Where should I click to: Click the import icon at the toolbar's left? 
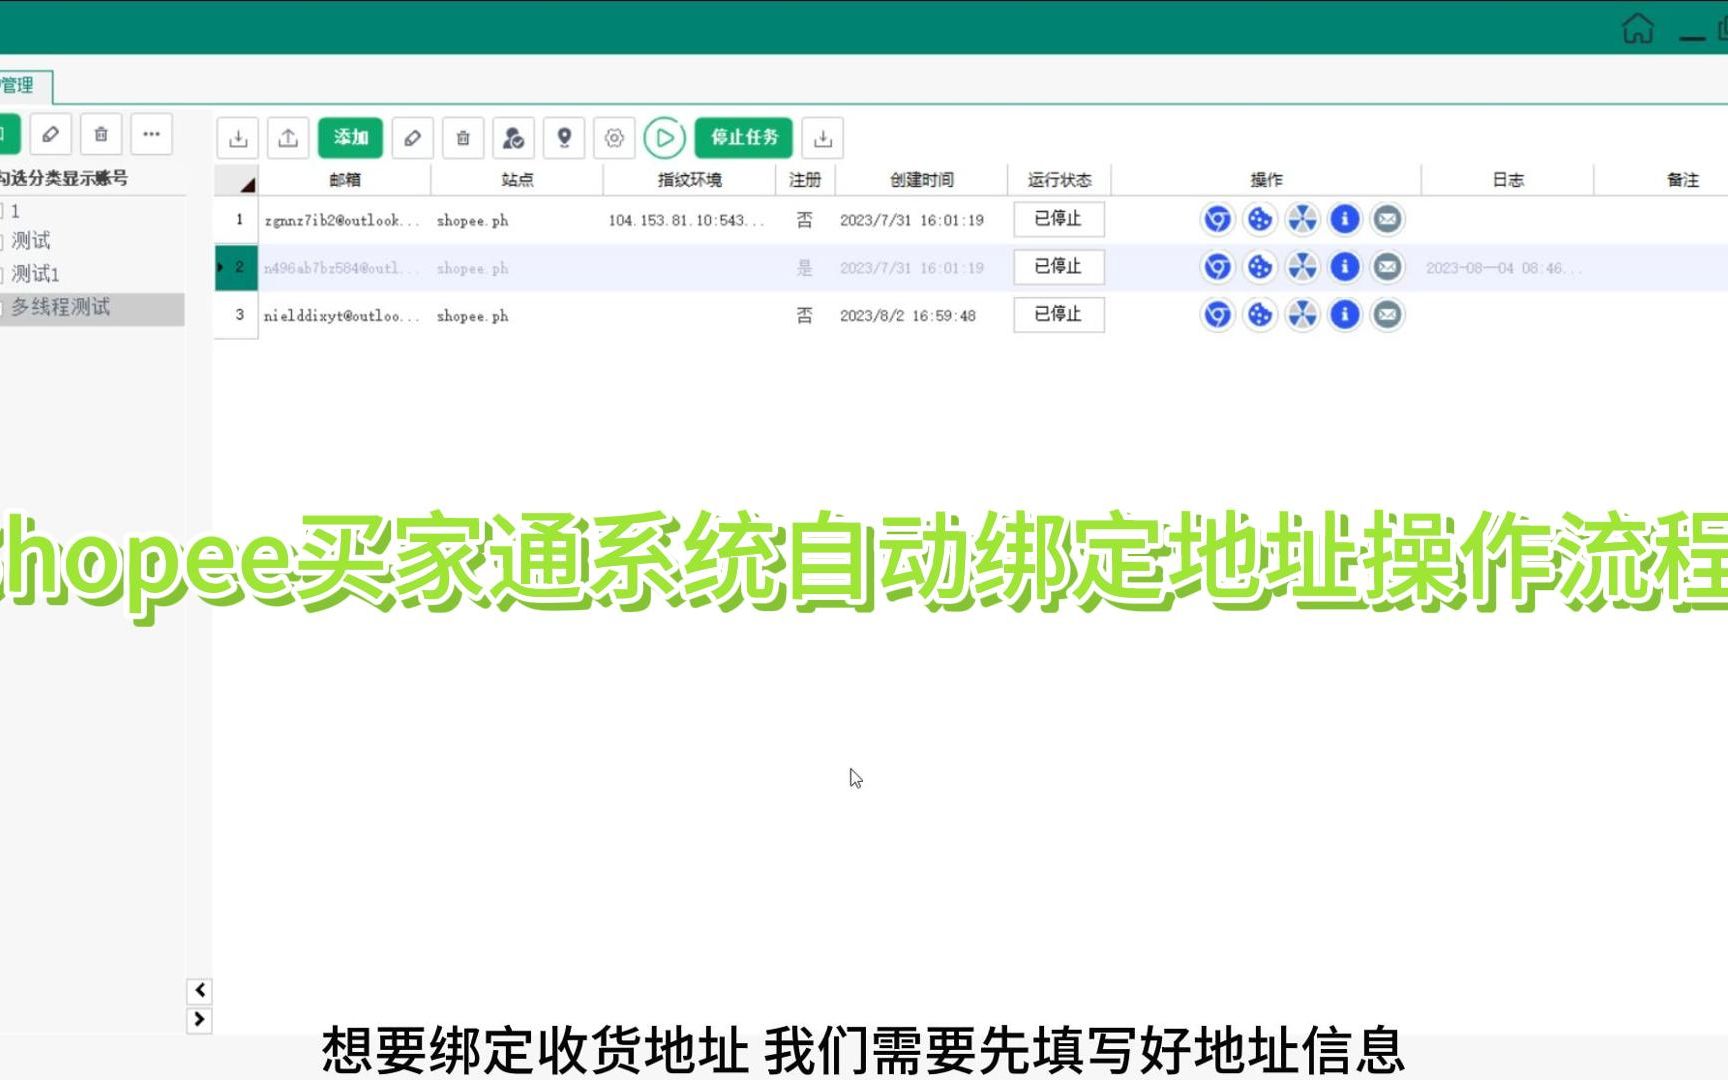(239, 138)
